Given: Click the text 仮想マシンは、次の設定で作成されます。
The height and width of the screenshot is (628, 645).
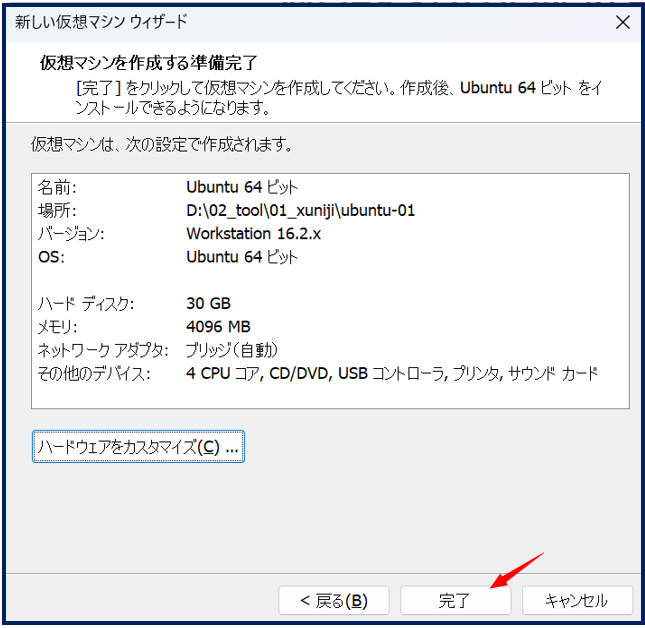Looking at the screenshot, I should point(162,144).
